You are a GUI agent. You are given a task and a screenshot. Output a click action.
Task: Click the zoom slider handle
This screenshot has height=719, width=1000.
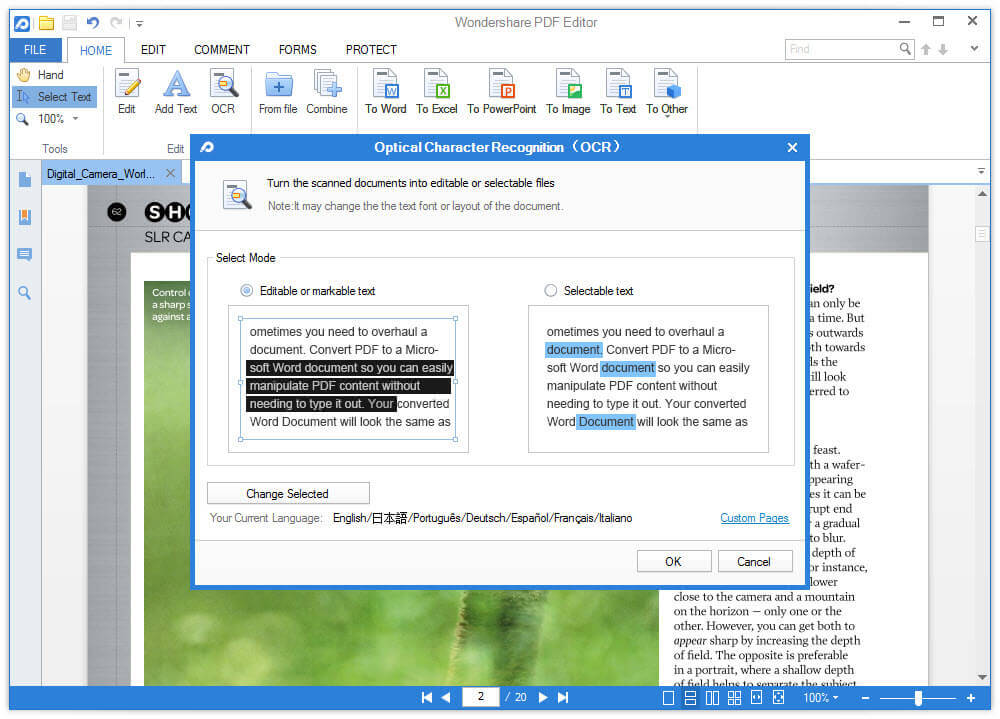coord(918,698)
